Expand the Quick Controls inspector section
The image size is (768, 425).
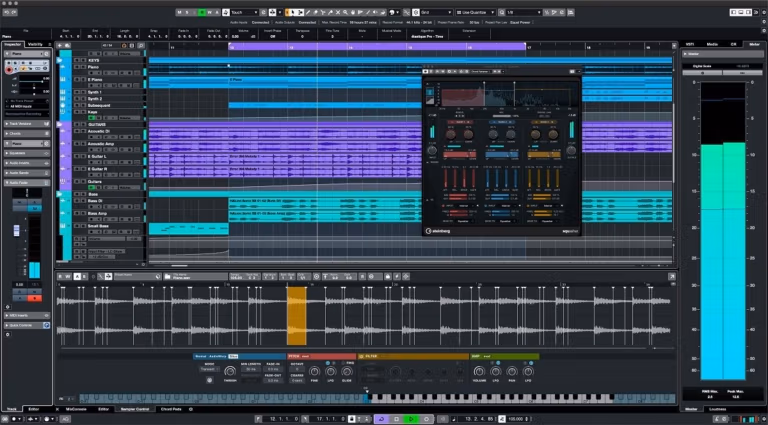[x=27, y=325]
